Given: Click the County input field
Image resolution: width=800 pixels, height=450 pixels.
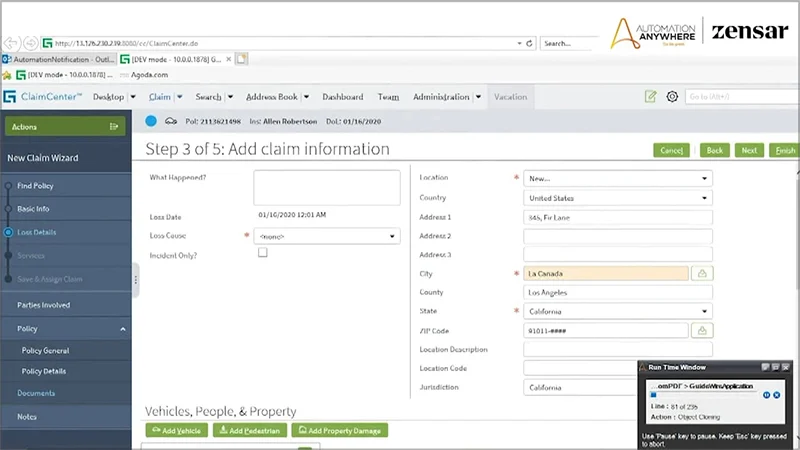Looking at the screenshot, I should point(618,292).
